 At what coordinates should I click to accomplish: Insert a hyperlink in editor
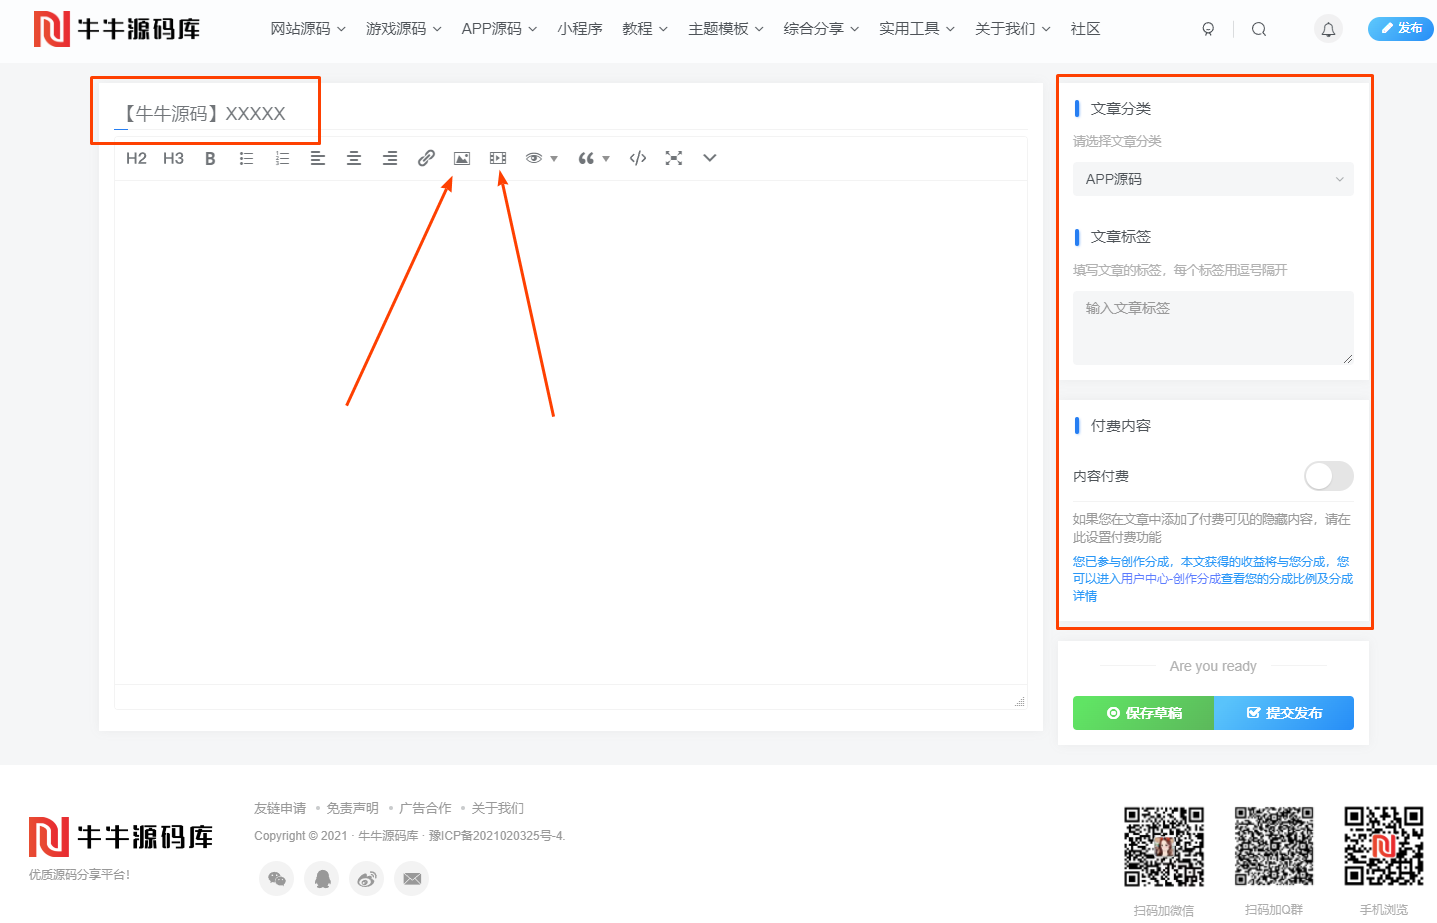point(426,158)
